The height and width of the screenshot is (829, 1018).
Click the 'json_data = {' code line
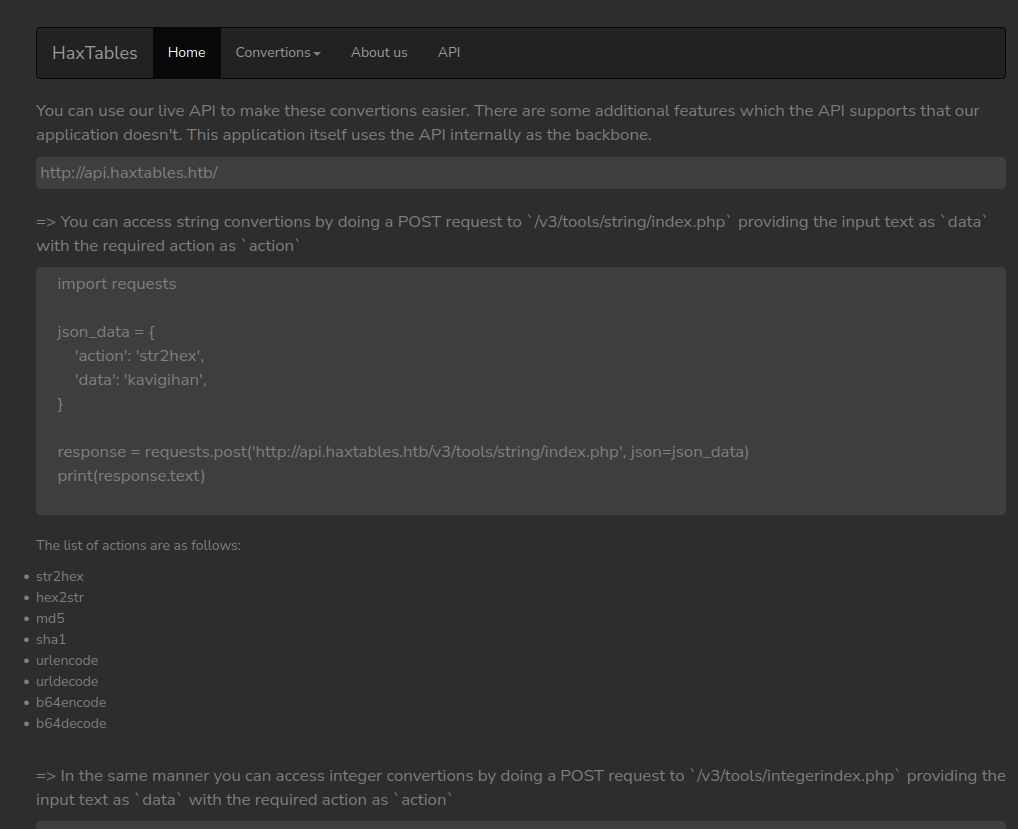coord(106,332)
